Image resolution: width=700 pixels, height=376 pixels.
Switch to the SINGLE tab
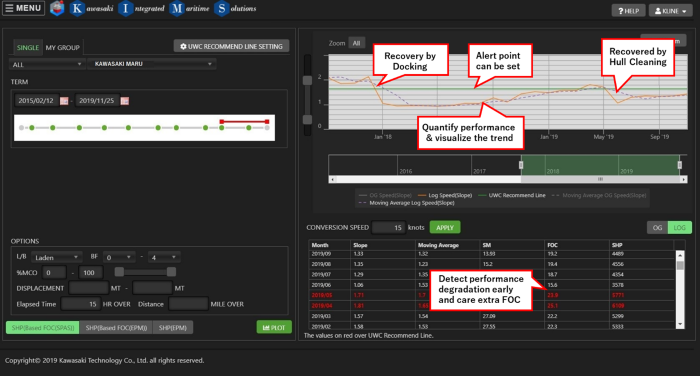tap(28, 47)
